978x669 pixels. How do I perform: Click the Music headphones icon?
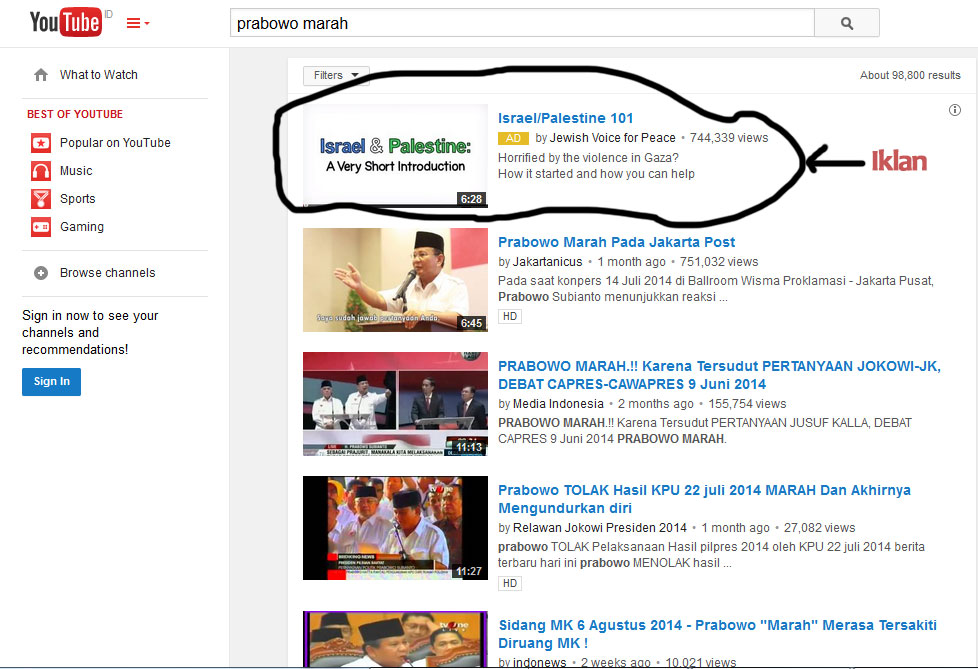[x=41, y=171]
